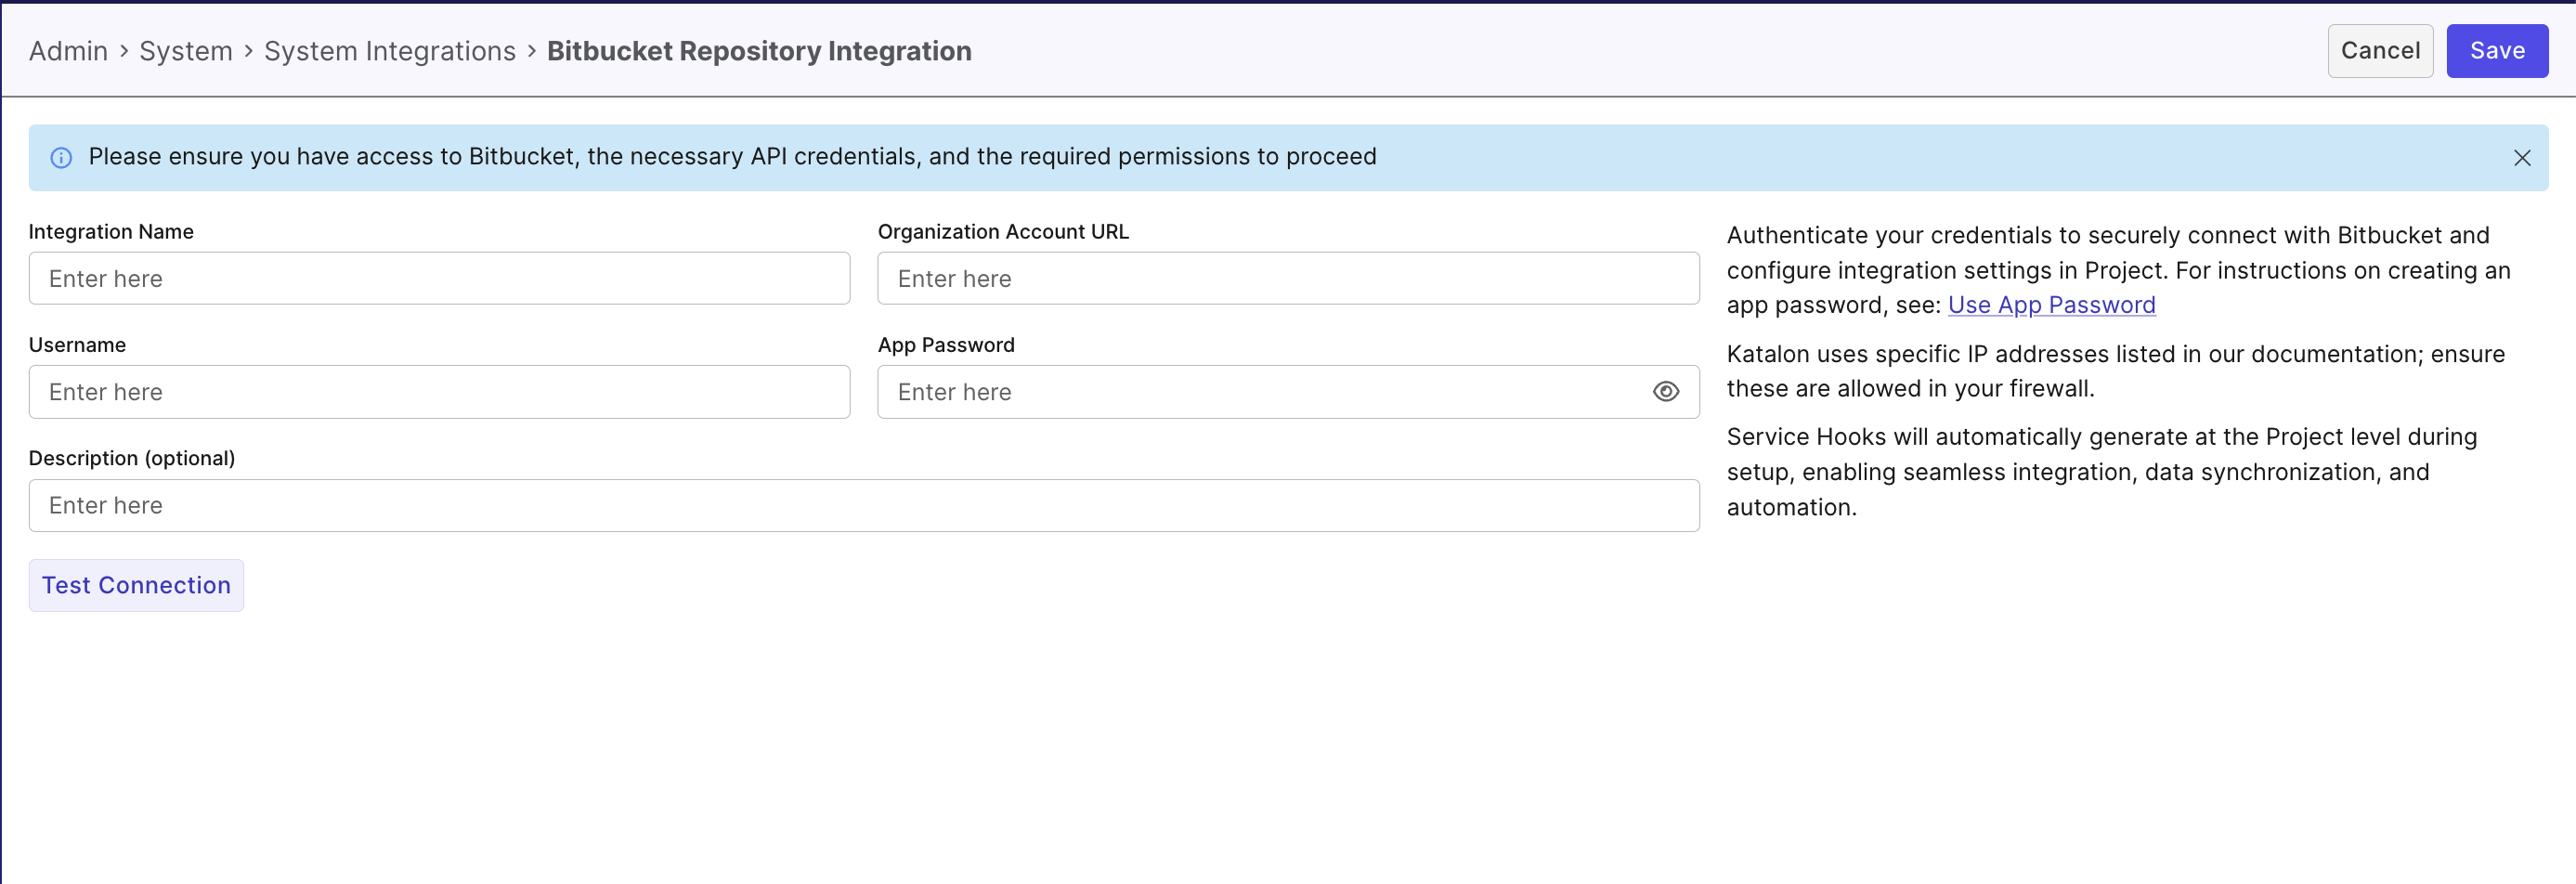Click the 'Service Hooks will automatically generate' paragraph

(2101, 472)
